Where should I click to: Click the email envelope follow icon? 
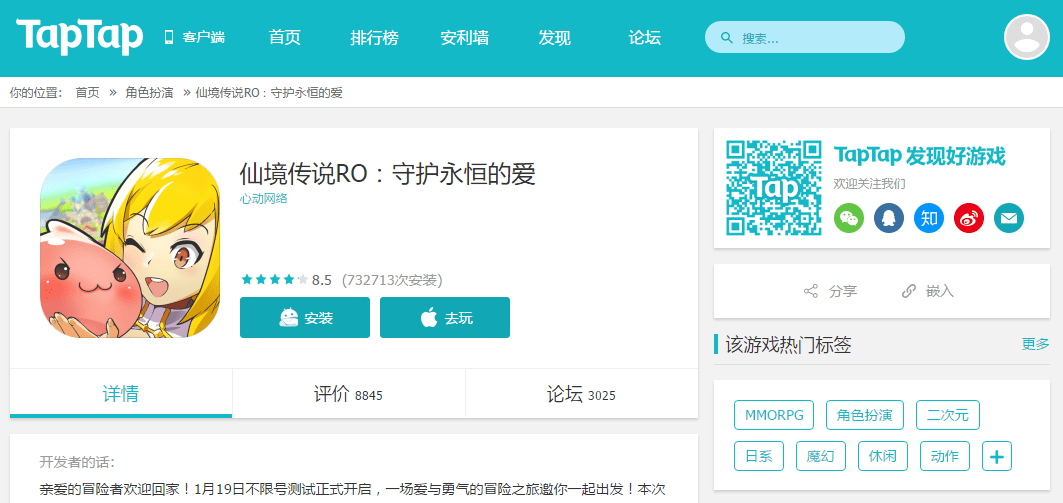point(1009,218)
